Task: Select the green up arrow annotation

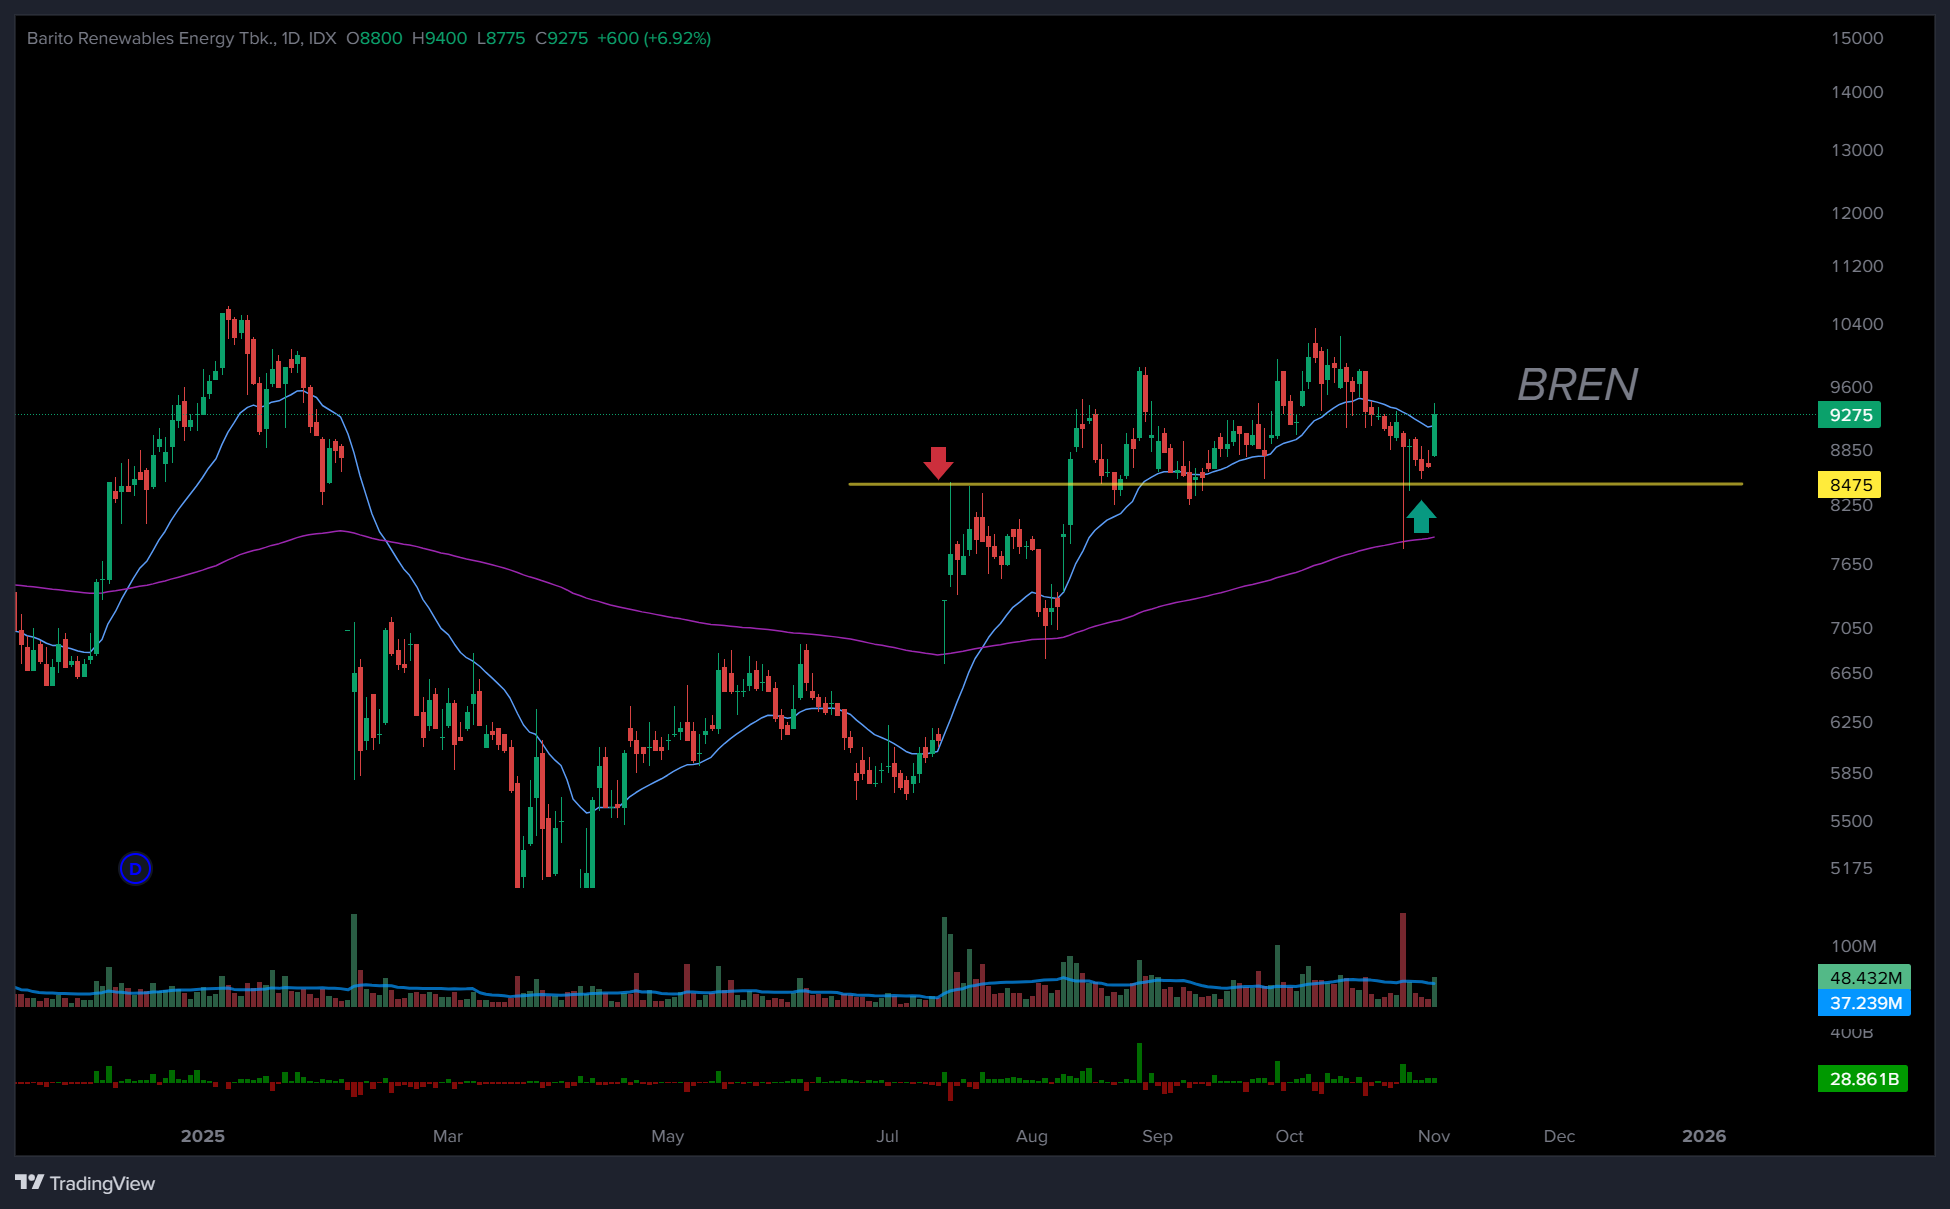Action: 1421,517
